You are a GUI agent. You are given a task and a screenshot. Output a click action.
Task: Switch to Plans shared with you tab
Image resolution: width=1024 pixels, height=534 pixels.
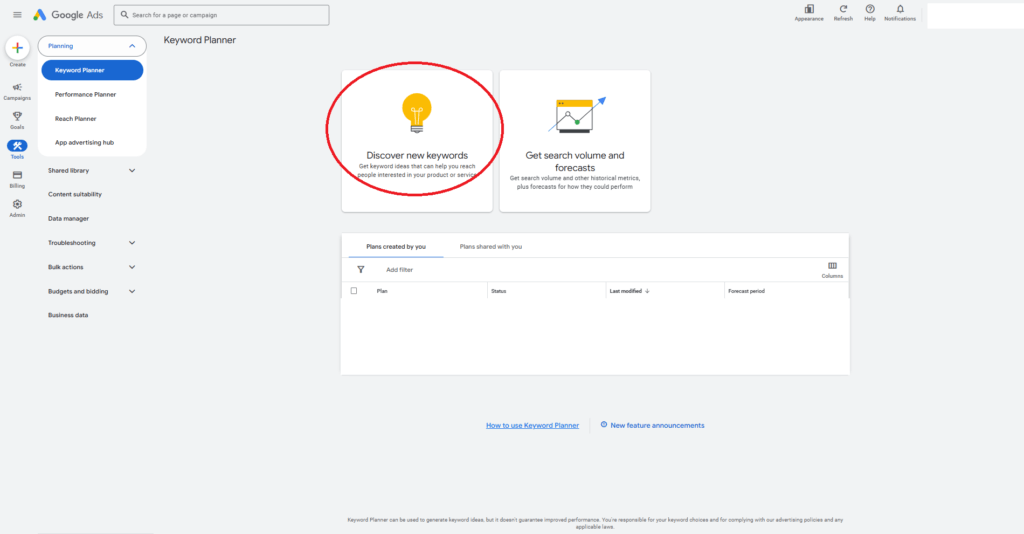(490, 247)
